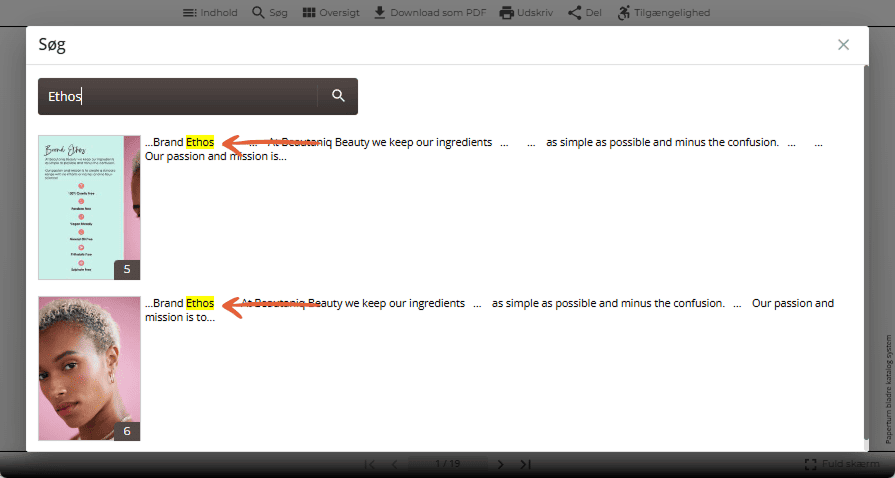
Task: Click the second search result text snippet
Action: point(489,310)
